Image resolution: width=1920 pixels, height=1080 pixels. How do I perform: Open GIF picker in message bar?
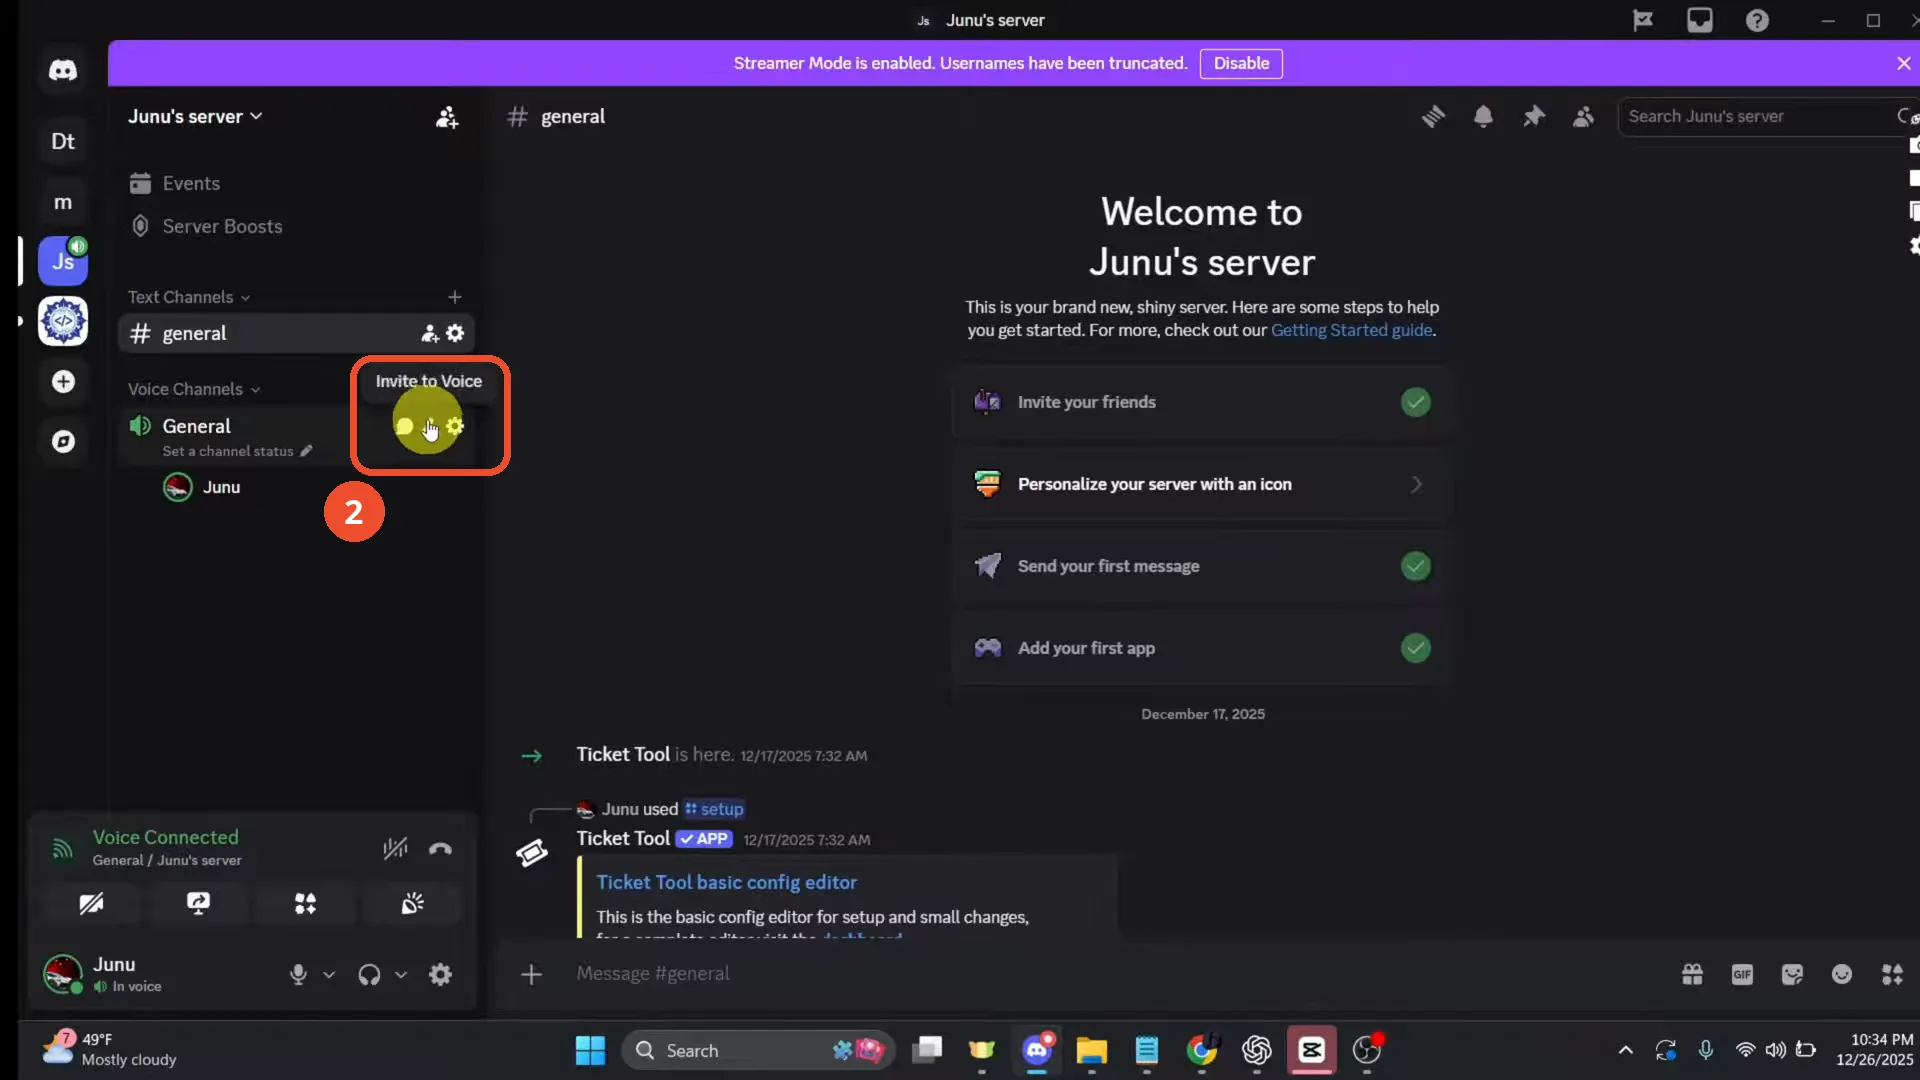[x=1742, y=974]
